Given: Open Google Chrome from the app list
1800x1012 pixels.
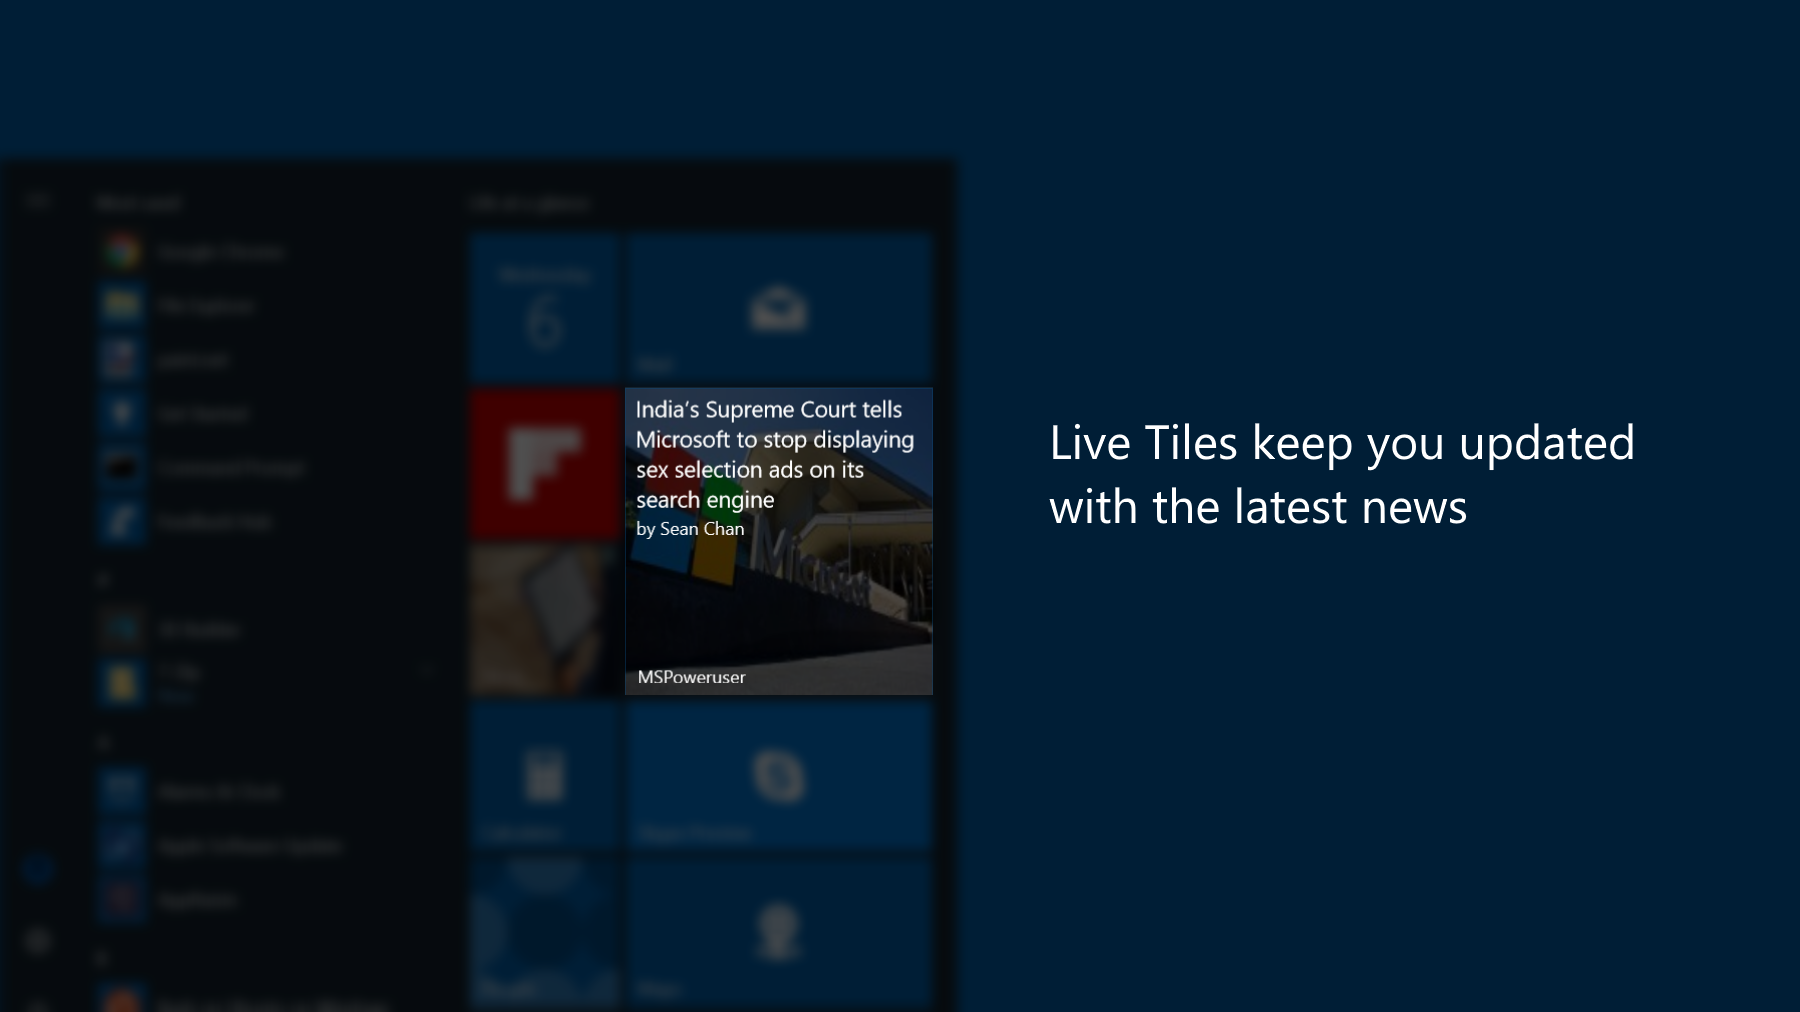Looking at the screenshot, I should (195, 252).
